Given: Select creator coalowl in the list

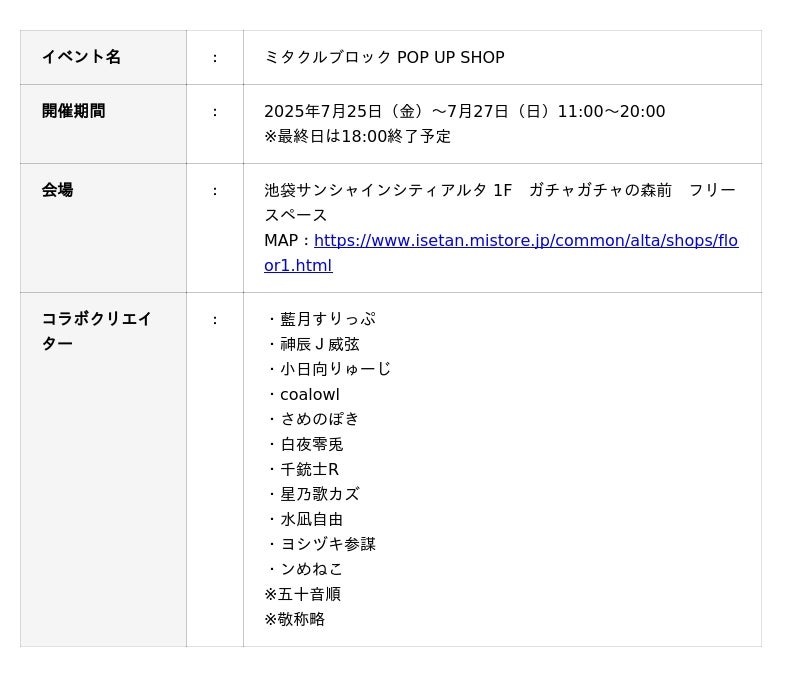Looking at the screenshot, I should point(309,394).
